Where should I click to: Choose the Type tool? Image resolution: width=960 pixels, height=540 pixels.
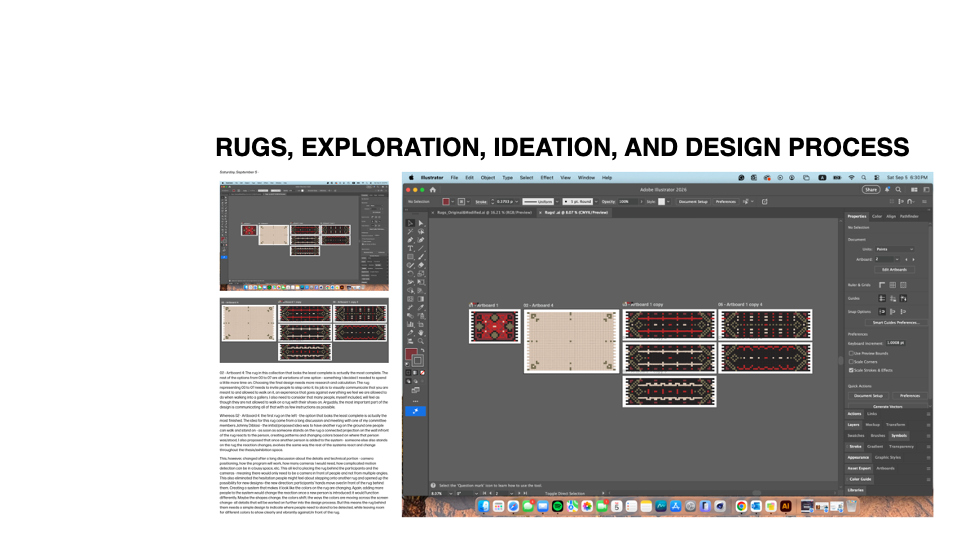tap(410, 248)
